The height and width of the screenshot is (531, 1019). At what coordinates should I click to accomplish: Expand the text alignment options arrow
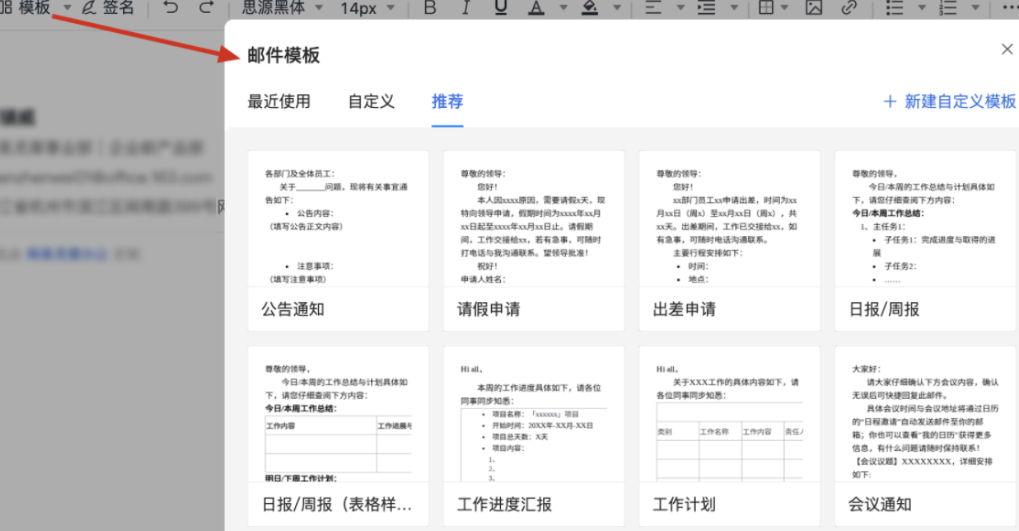click(x=680, y=8)
